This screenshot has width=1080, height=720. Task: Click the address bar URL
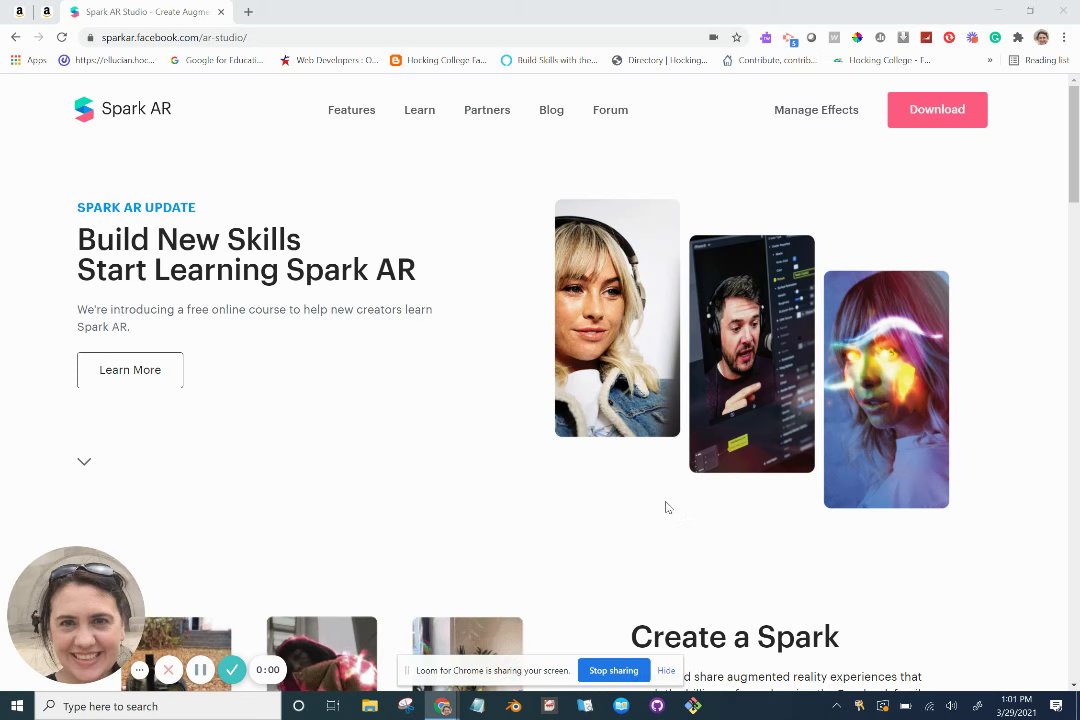[x=174, y=38]
